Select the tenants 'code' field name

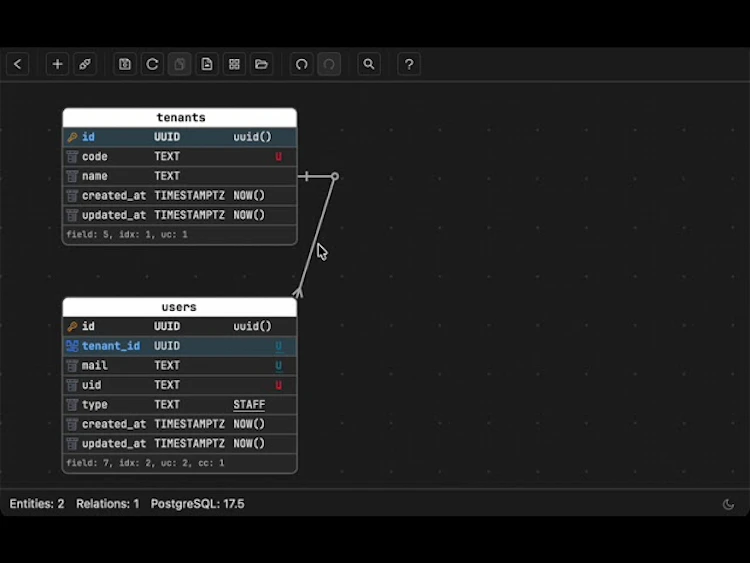pos(95,156)
